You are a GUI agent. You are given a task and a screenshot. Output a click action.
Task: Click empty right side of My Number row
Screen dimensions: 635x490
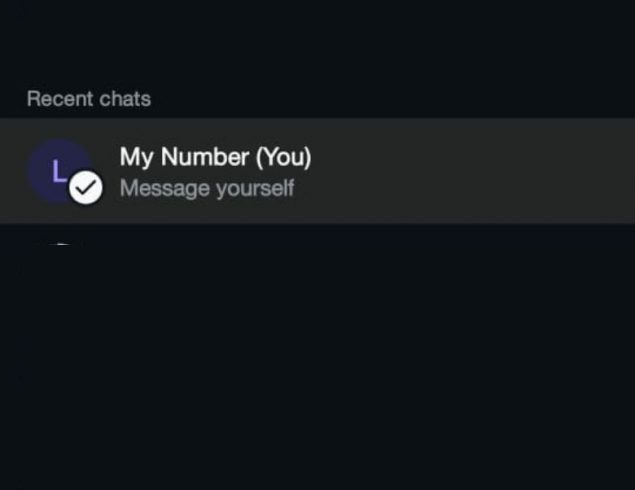click(x=500, y=171)
